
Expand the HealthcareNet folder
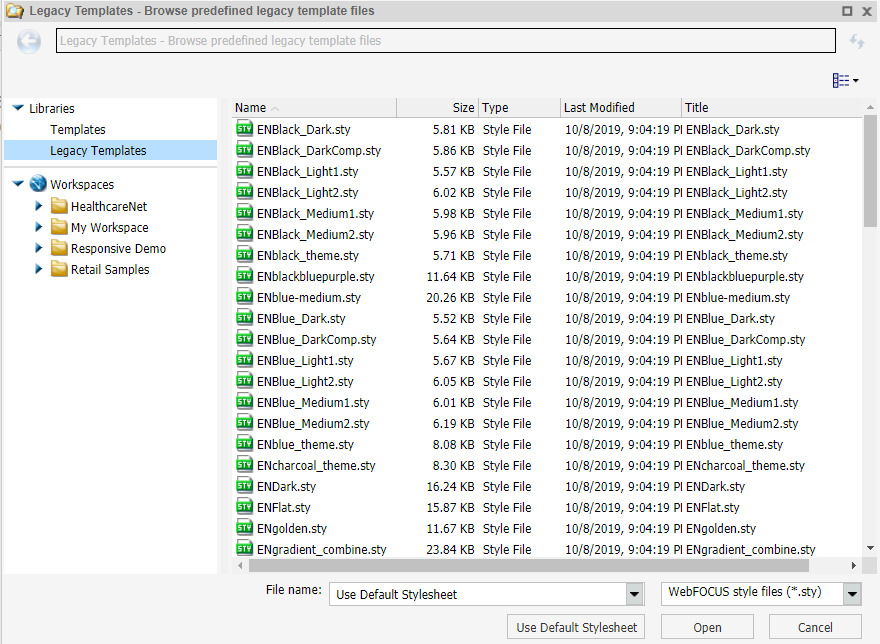click(39, 206)
